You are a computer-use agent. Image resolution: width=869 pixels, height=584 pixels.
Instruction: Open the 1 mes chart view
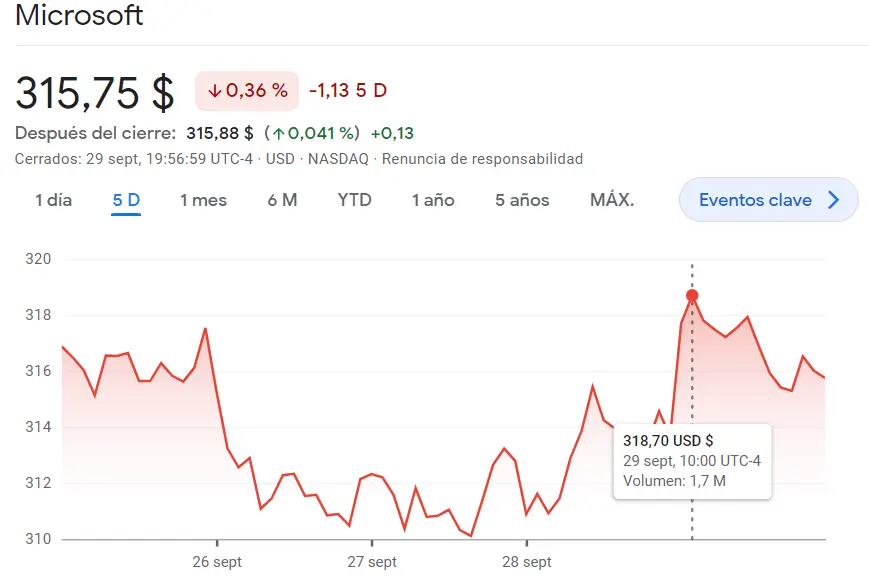(x=203, y=199)
